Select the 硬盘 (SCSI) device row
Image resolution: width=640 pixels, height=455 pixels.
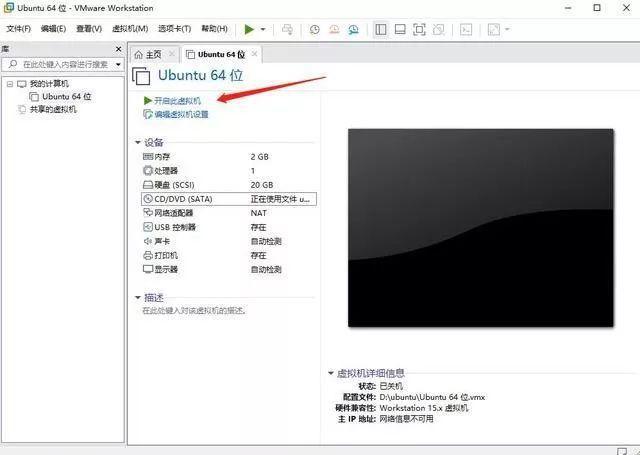[229, 185]
